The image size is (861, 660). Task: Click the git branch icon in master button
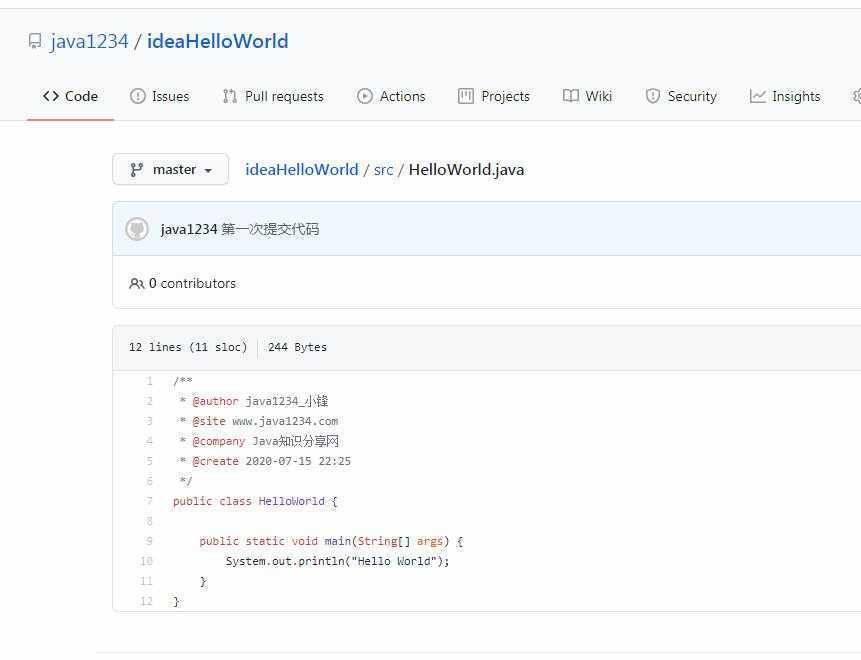pos(137,170)
